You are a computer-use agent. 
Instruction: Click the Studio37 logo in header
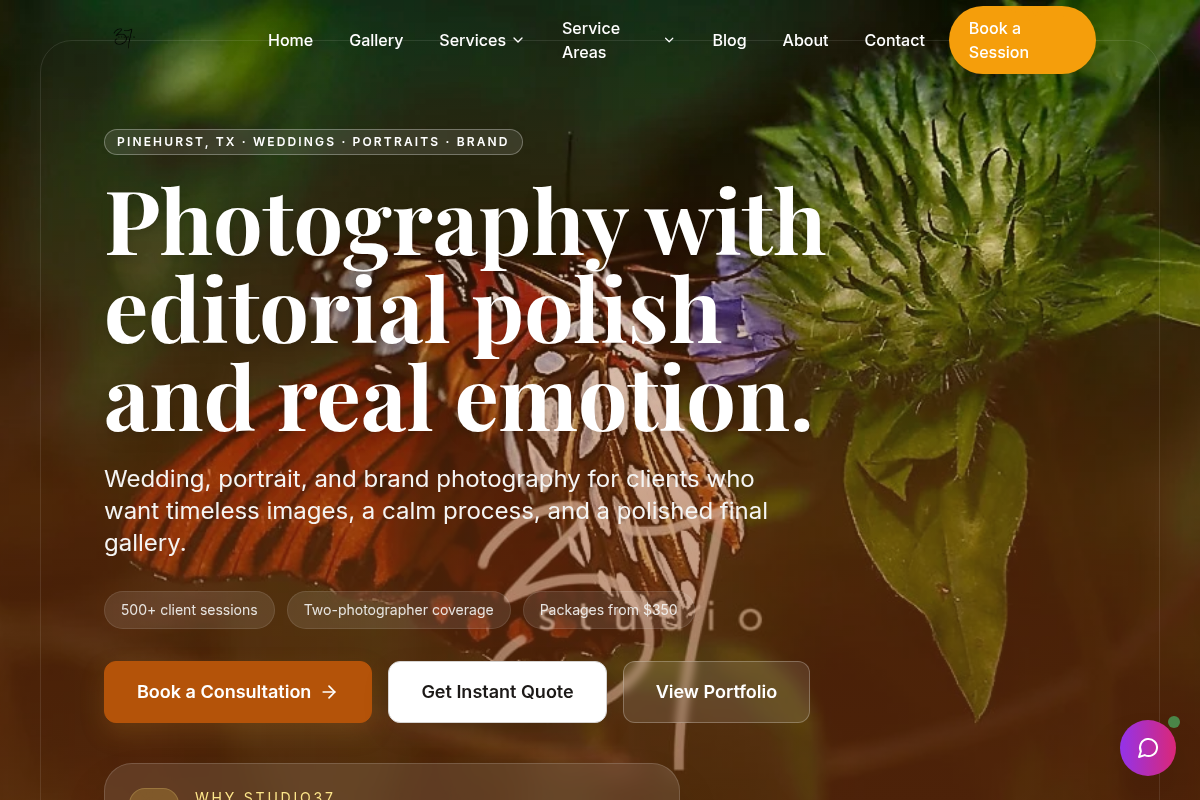point(123,39)
